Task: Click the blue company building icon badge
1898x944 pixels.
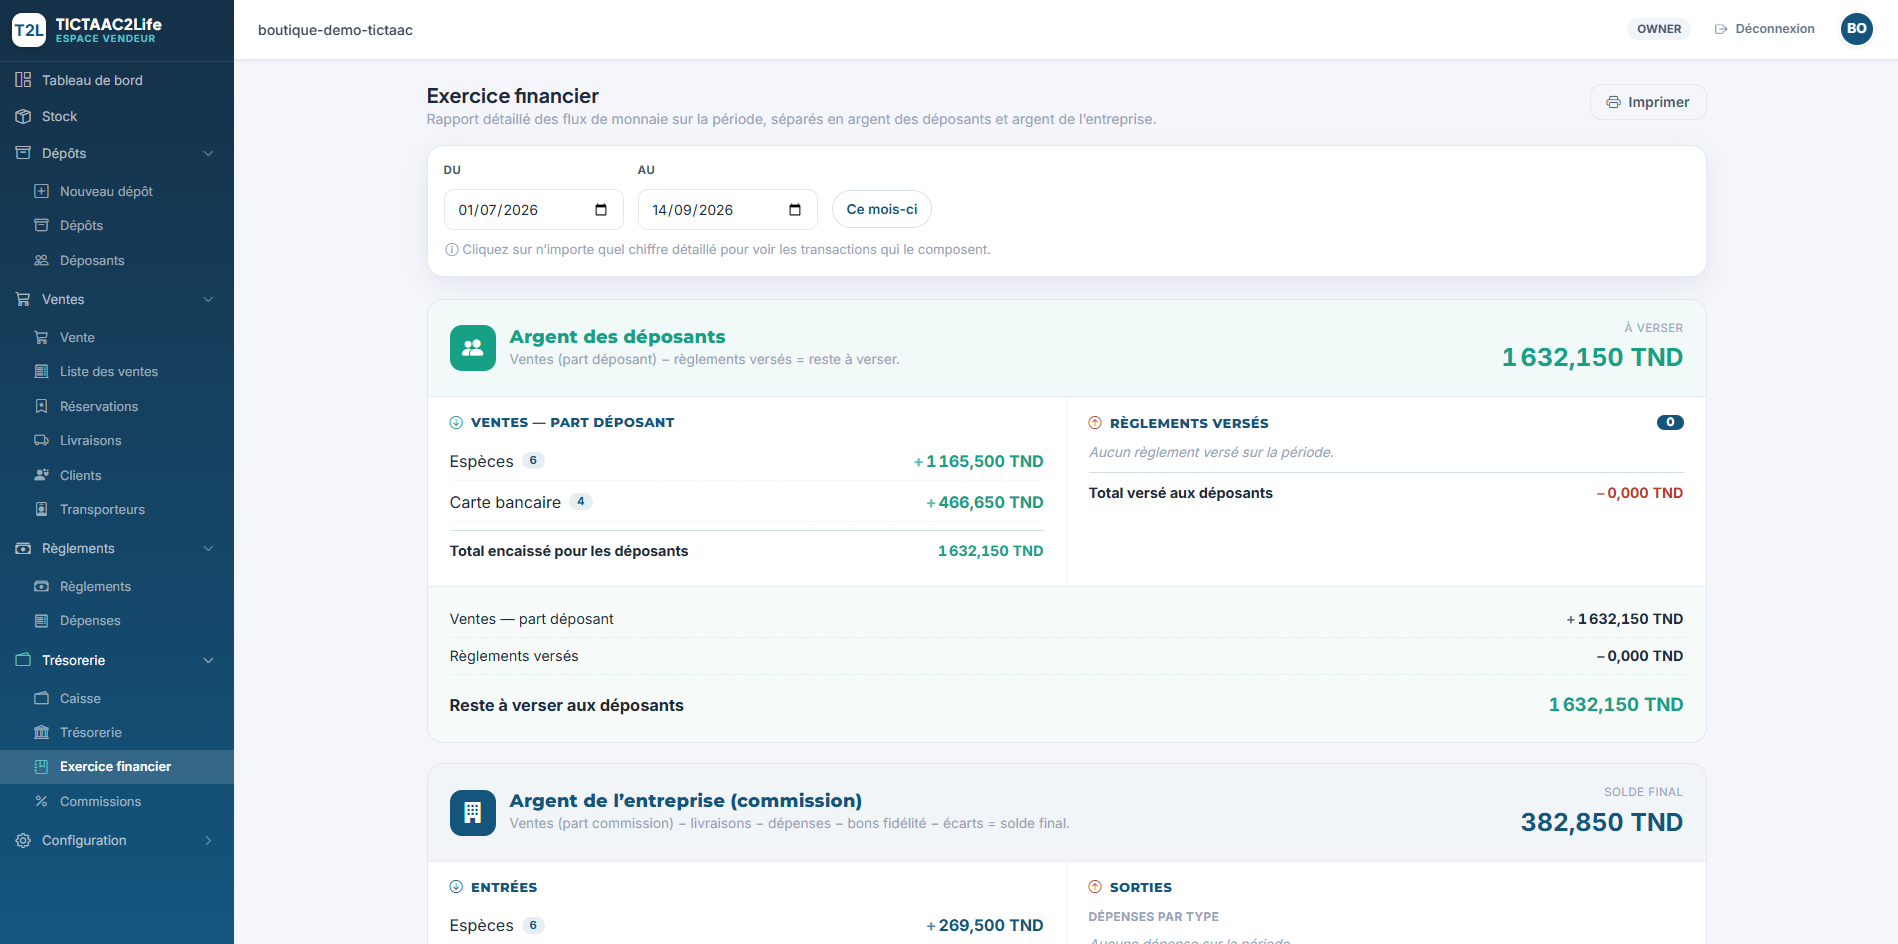Action: point(473,812)
